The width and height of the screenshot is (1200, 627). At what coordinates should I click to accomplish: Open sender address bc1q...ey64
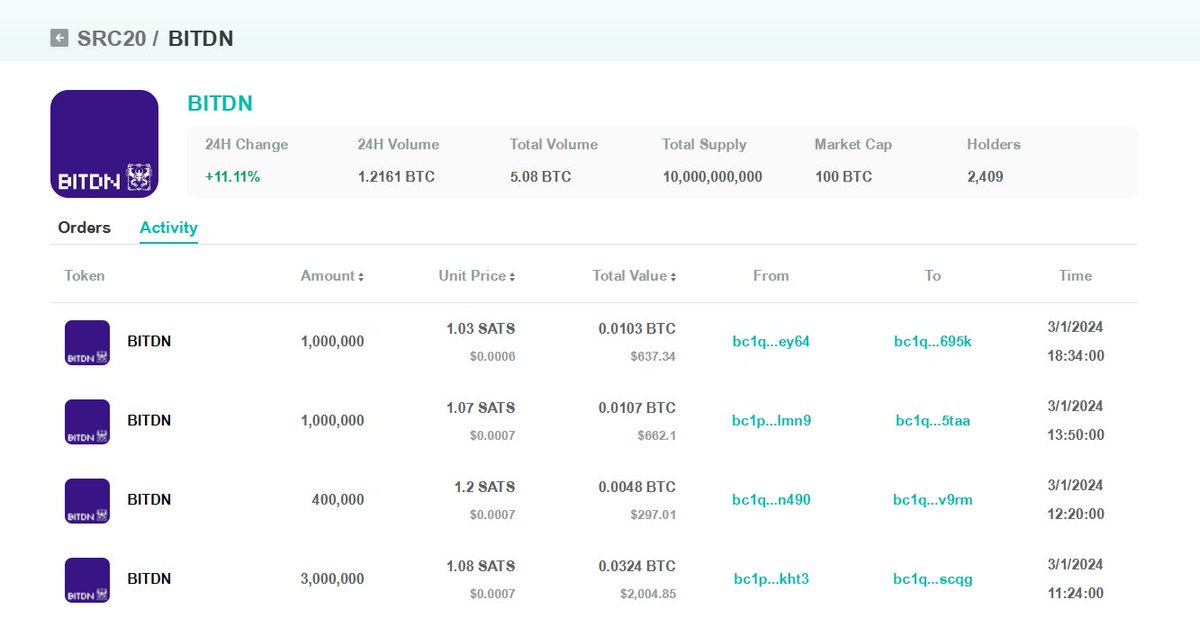point(771,342)
